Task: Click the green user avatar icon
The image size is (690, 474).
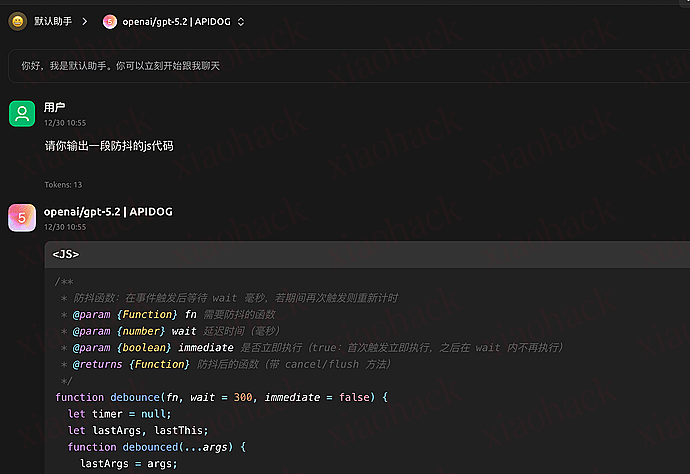Action: 22,113
